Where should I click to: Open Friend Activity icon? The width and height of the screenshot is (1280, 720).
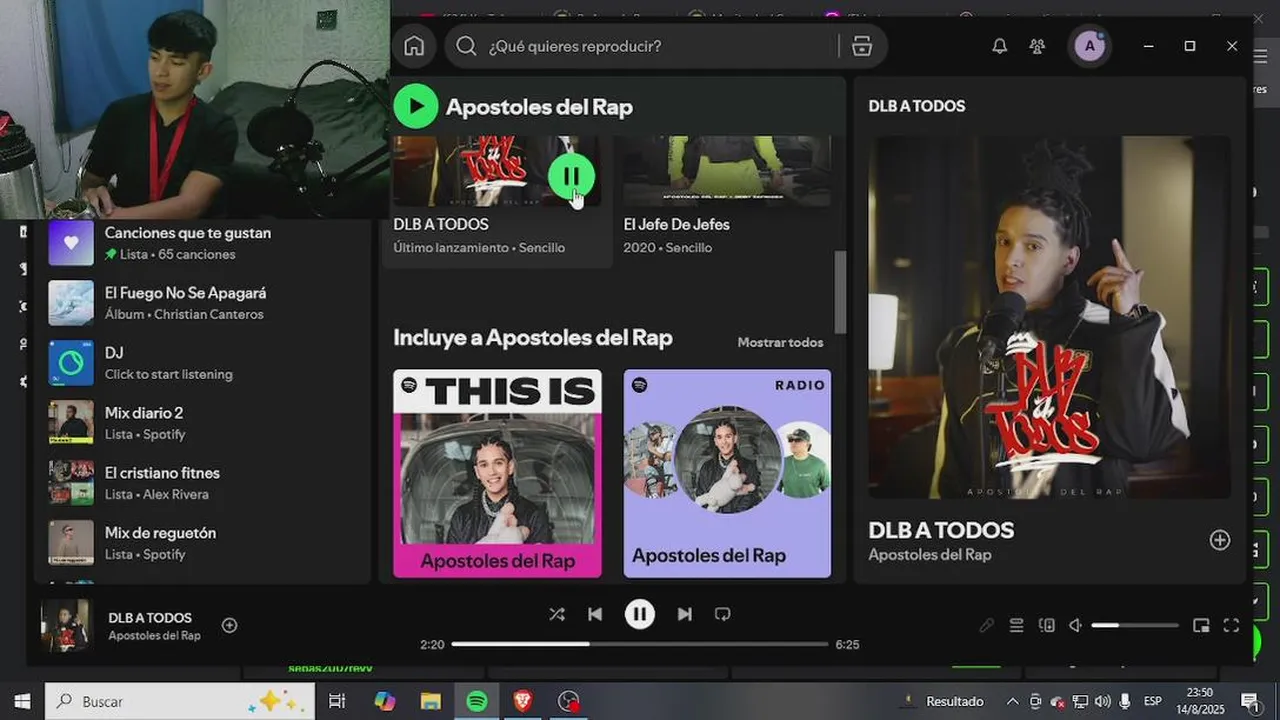pyautogui.click(x=1037, y=46)
